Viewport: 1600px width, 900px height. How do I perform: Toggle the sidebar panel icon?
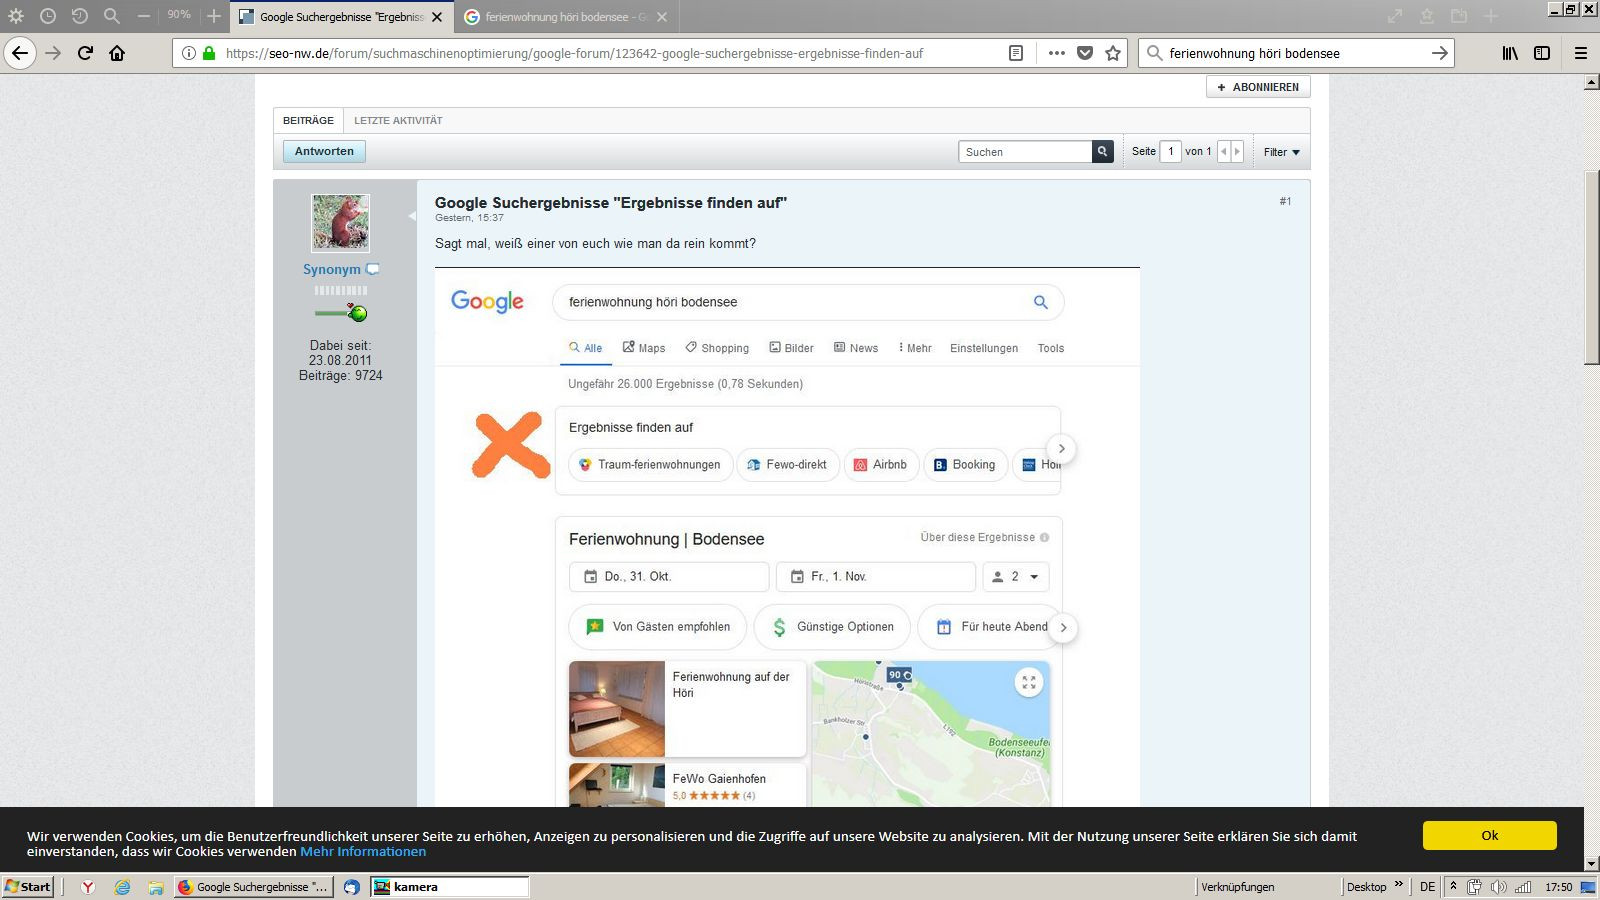click(x=1542, y=53)
